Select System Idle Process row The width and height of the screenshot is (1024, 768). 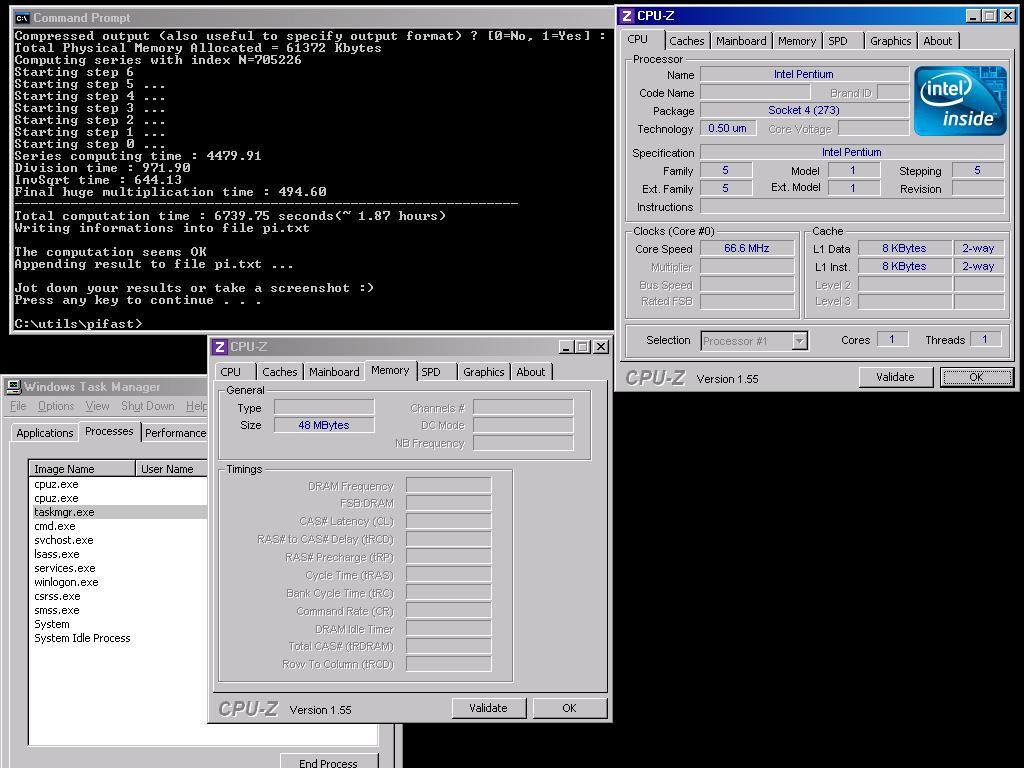(x=118, y=639)
